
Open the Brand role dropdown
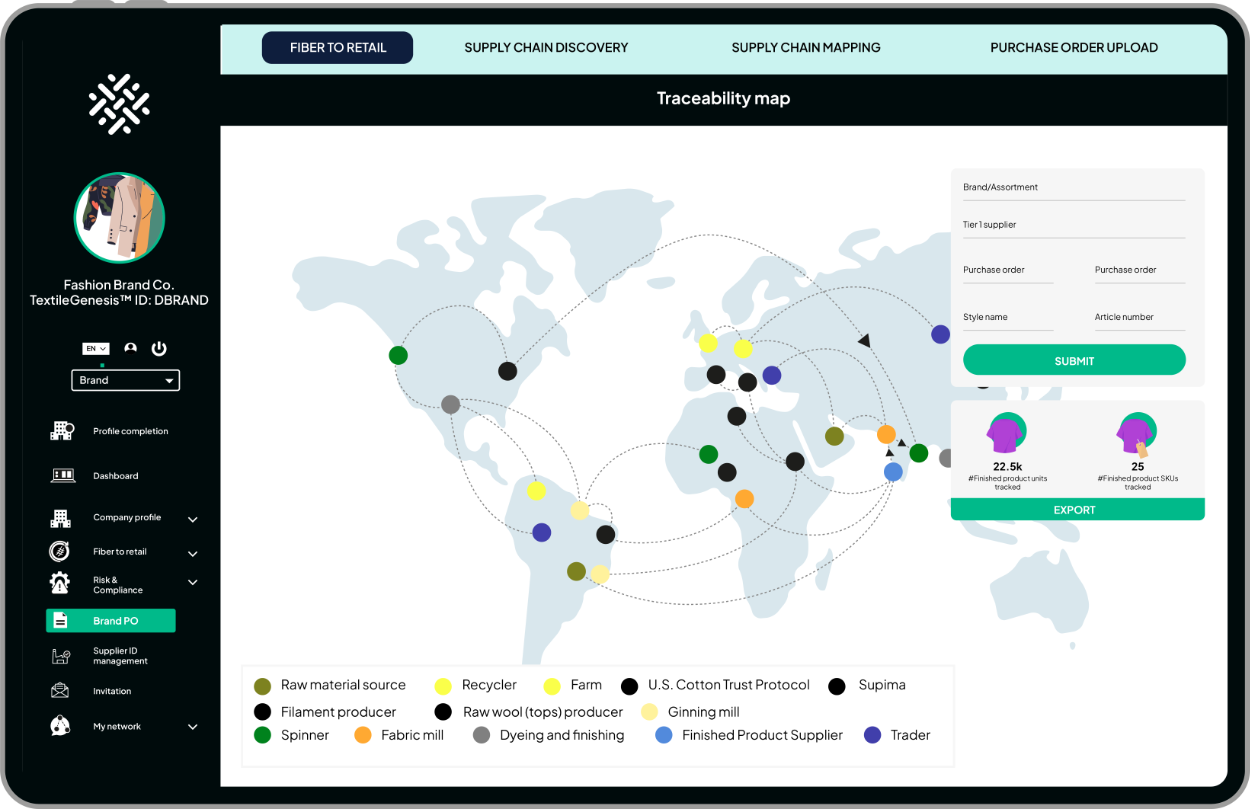click(x=125, y=380)
